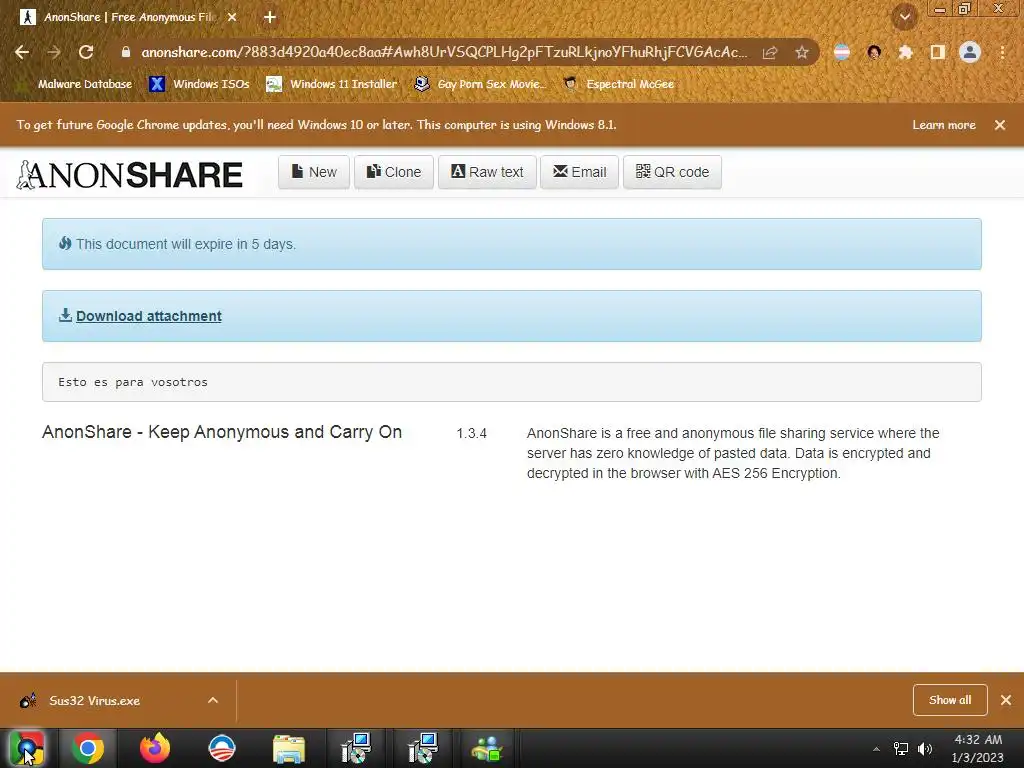
Task: Open the Extensions puzzle menu
Action: tap(905, 52)
